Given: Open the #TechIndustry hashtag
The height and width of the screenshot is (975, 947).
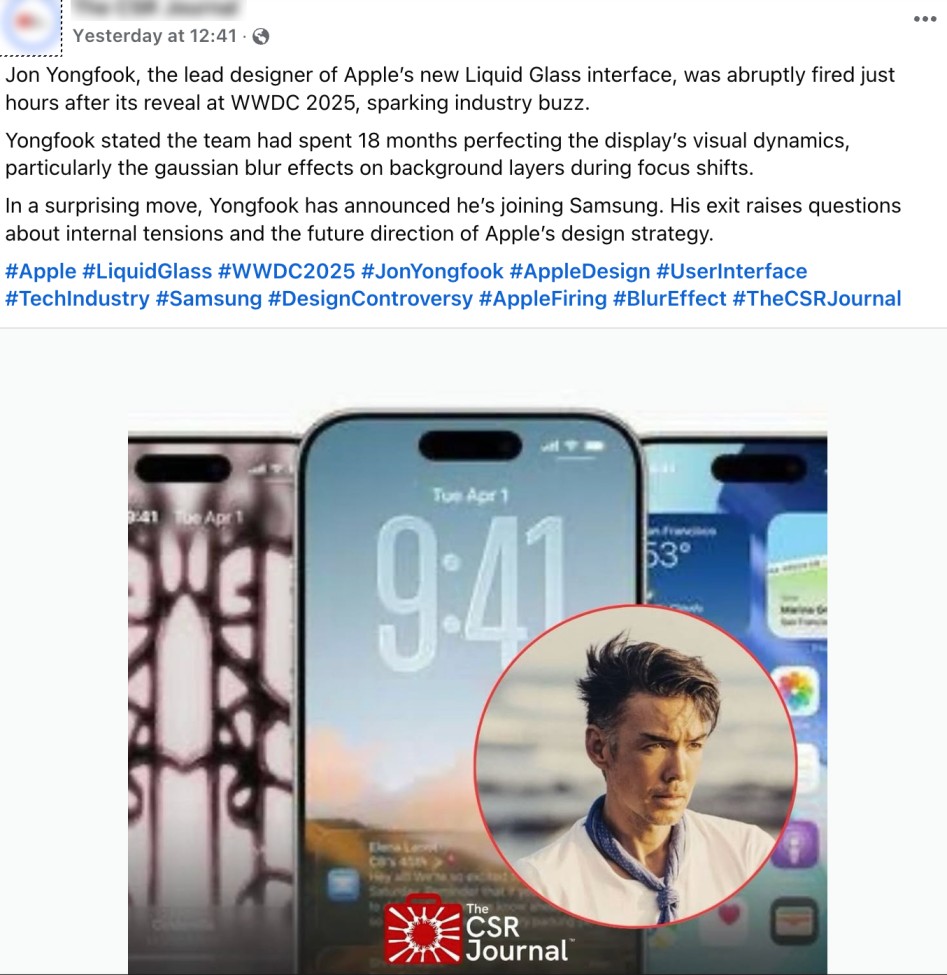Looking at the screenshot, I should click(x=78, y=298).
